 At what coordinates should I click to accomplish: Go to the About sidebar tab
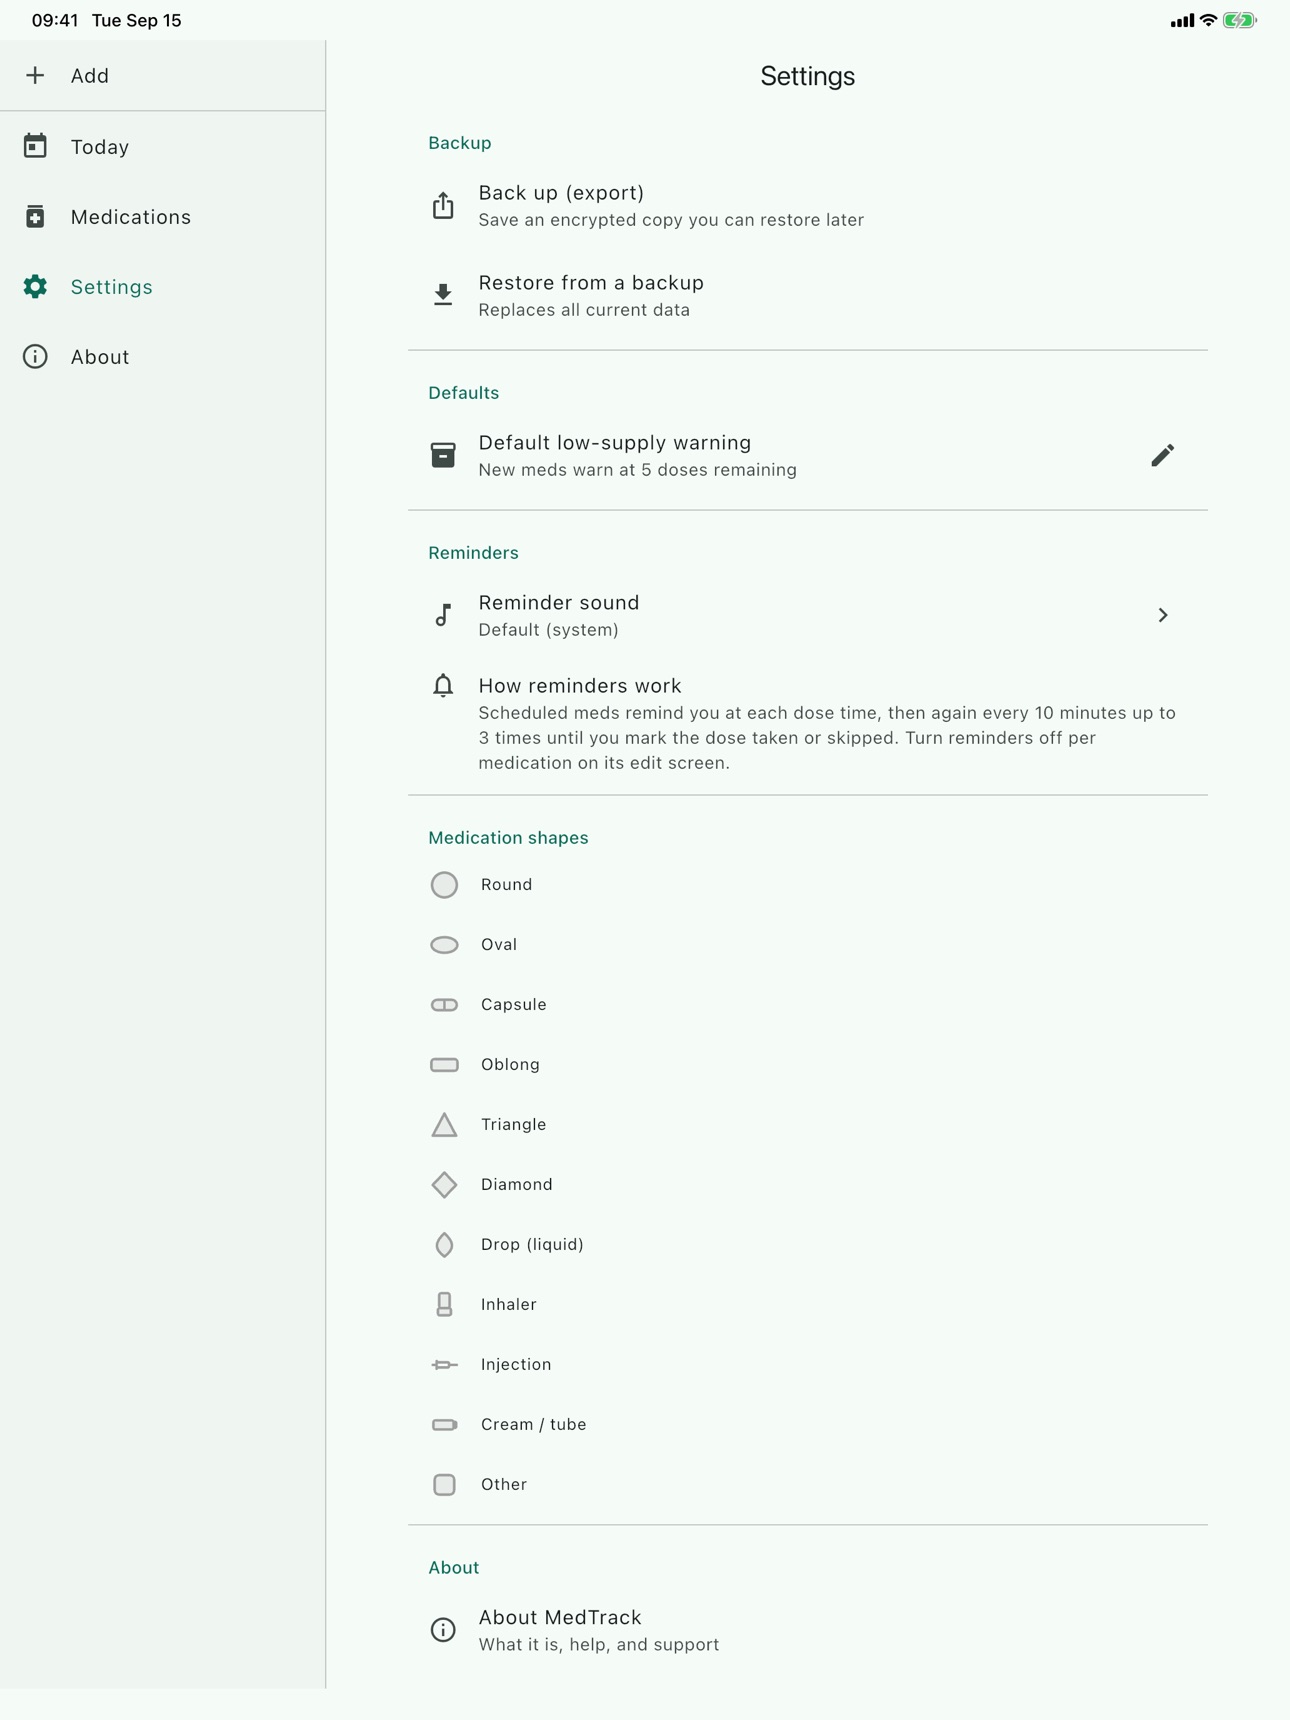pos(162,357)
